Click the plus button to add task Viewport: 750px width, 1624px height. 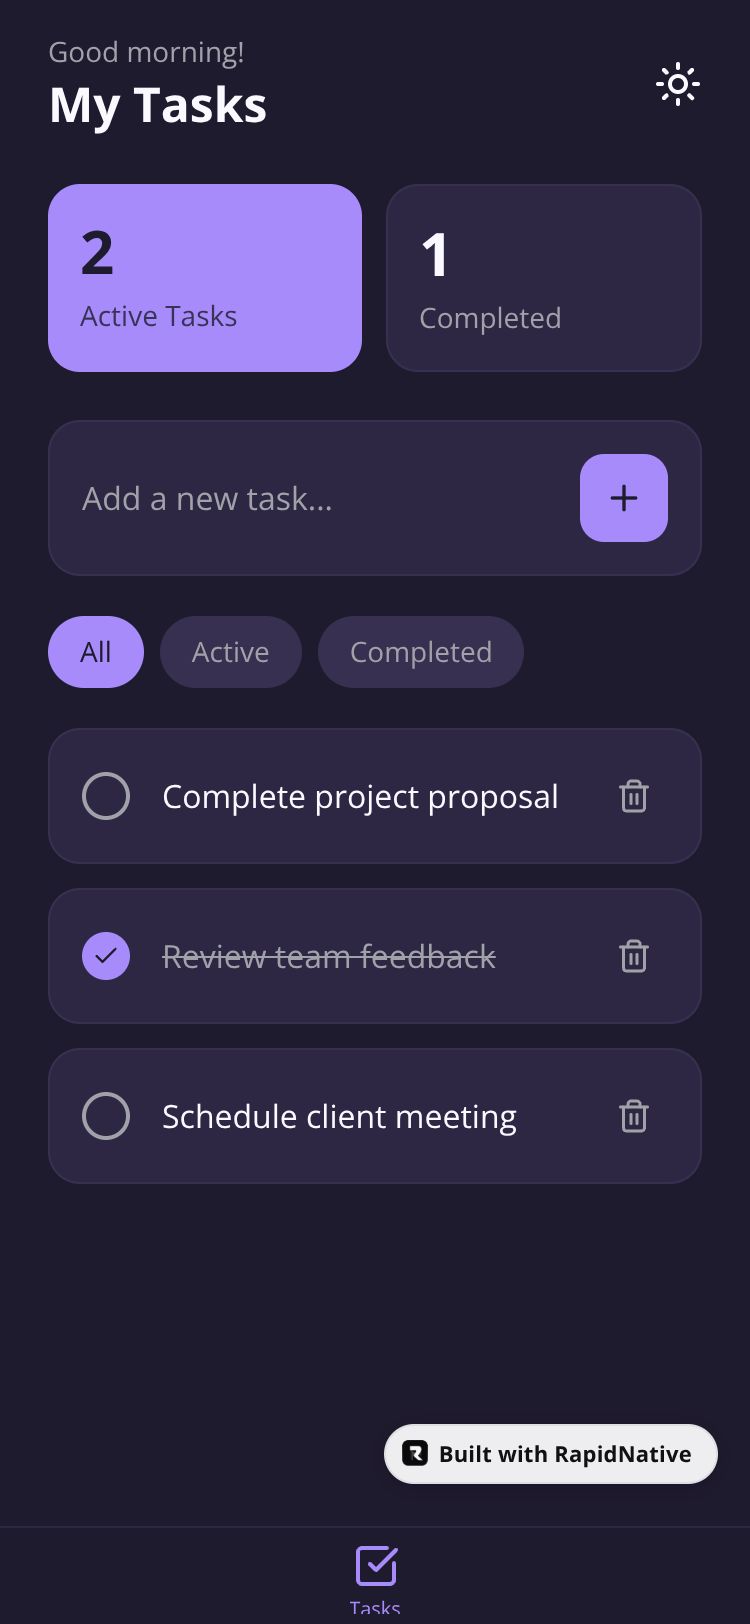[x=623, y=498]
